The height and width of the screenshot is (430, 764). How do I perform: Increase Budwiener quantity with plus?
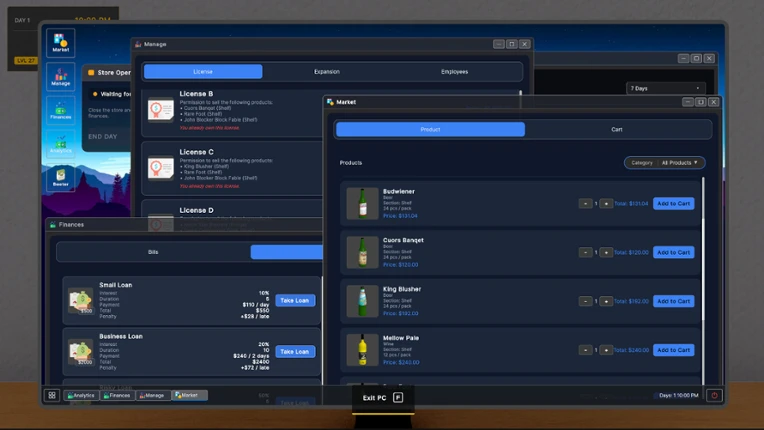[x=606, y=204]
